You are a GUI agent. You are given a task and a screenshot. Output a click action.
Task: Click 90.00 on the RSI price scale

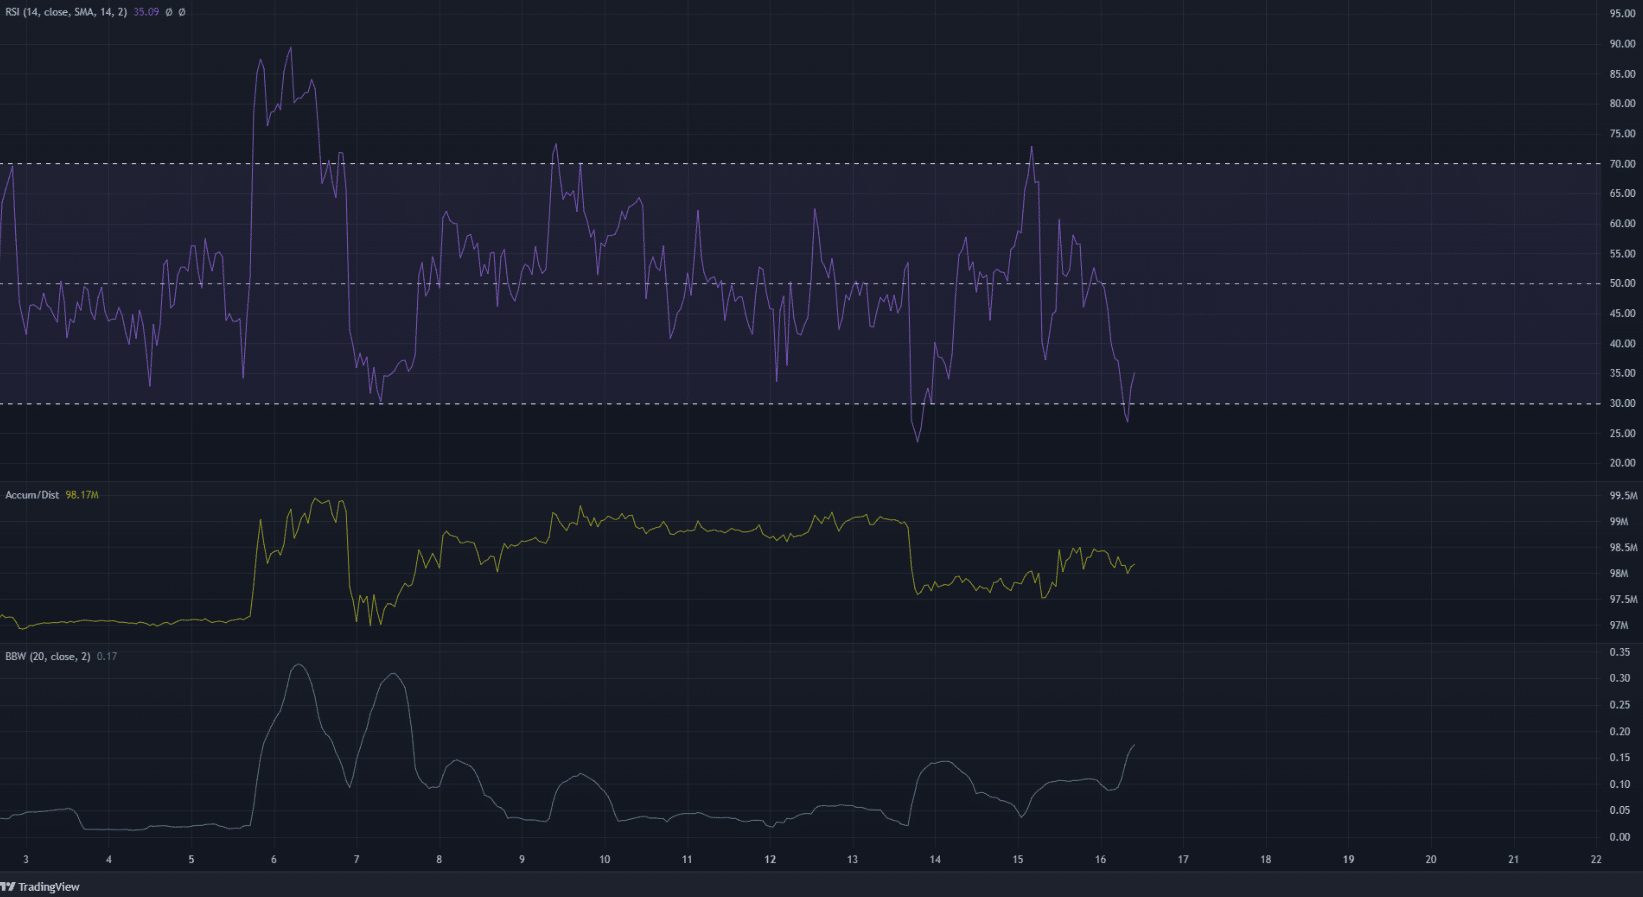pos(1622,44)
